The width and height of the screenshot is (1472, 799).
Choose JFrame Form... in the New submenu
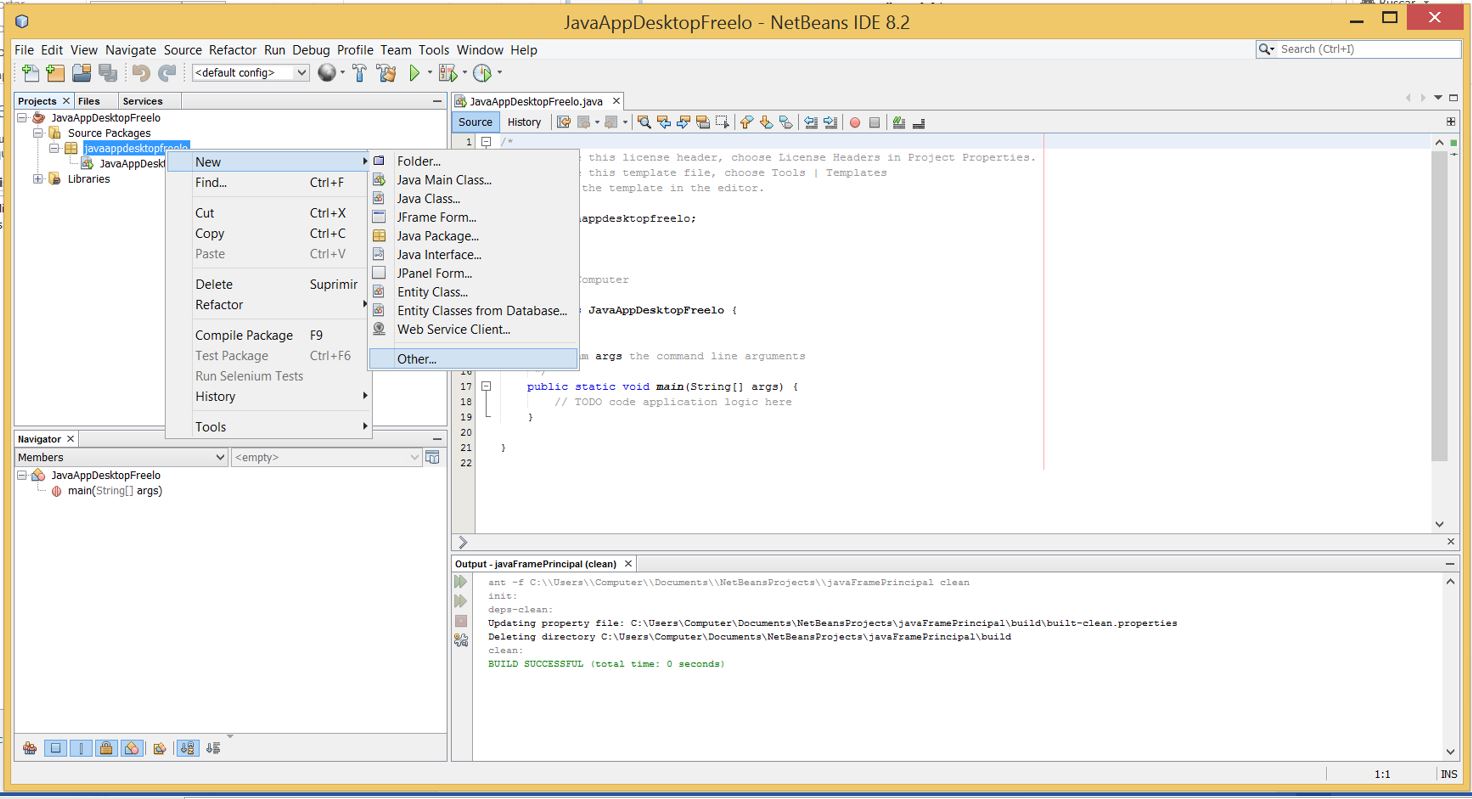(x=473, y=217)
